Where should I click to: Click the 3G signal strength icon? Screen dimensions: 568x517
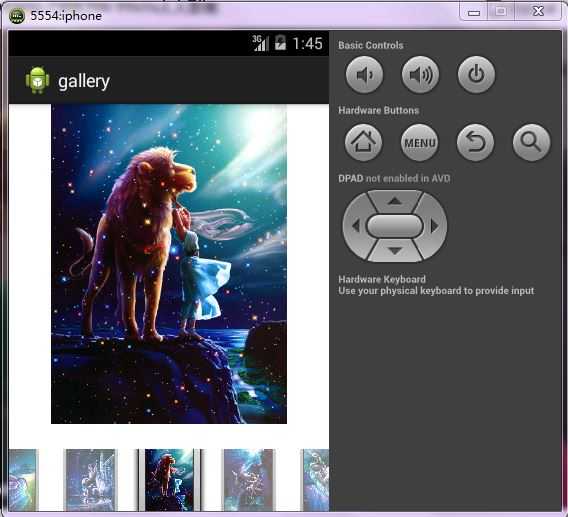point(260,43)
